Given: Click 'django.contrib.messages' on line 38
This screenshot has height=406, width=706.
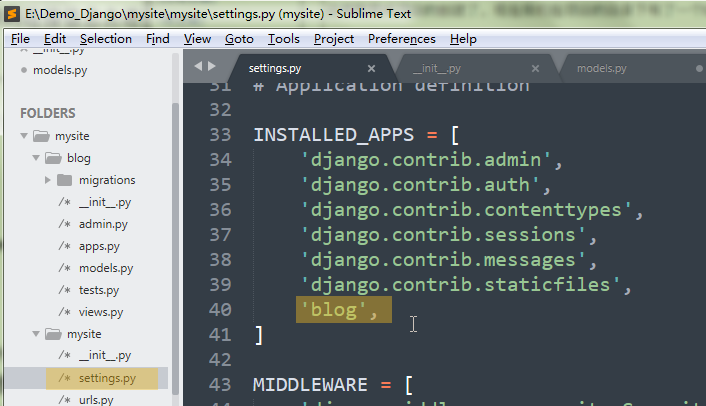Looking at the screenshot, I should pos(443,260).
